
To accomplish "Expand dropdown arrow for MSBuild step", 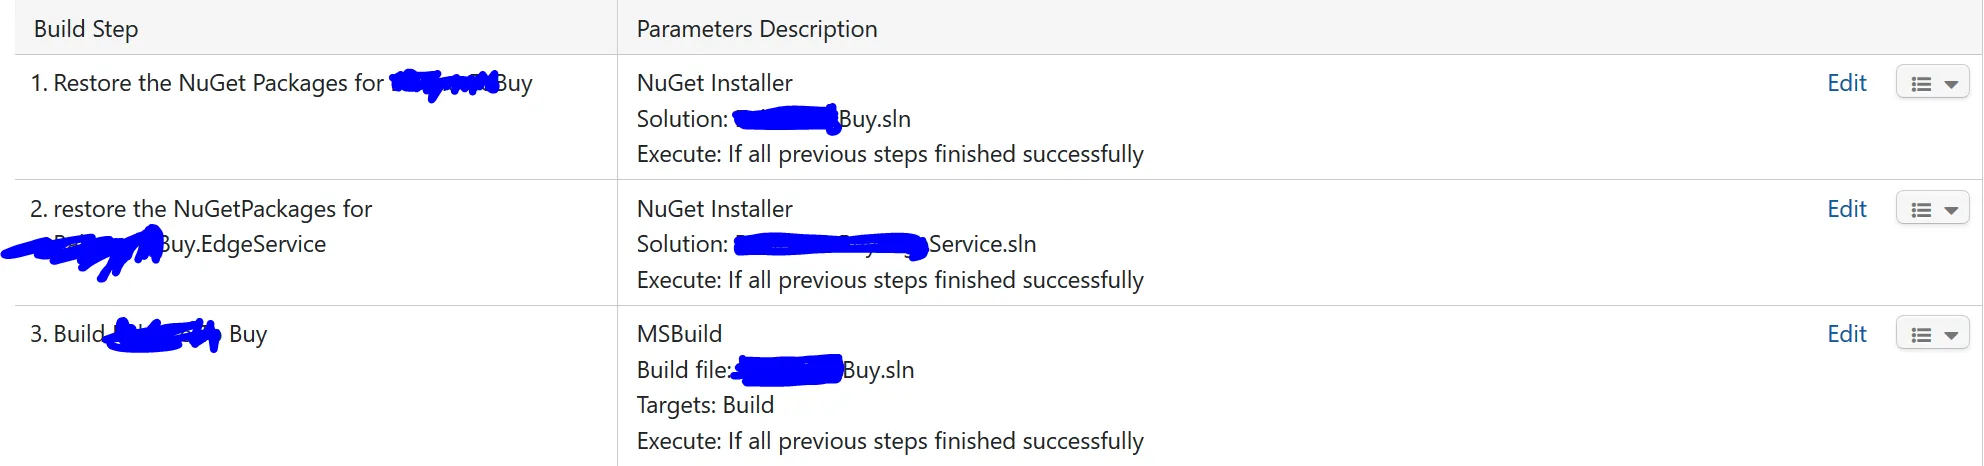I will coord(1951,336).
